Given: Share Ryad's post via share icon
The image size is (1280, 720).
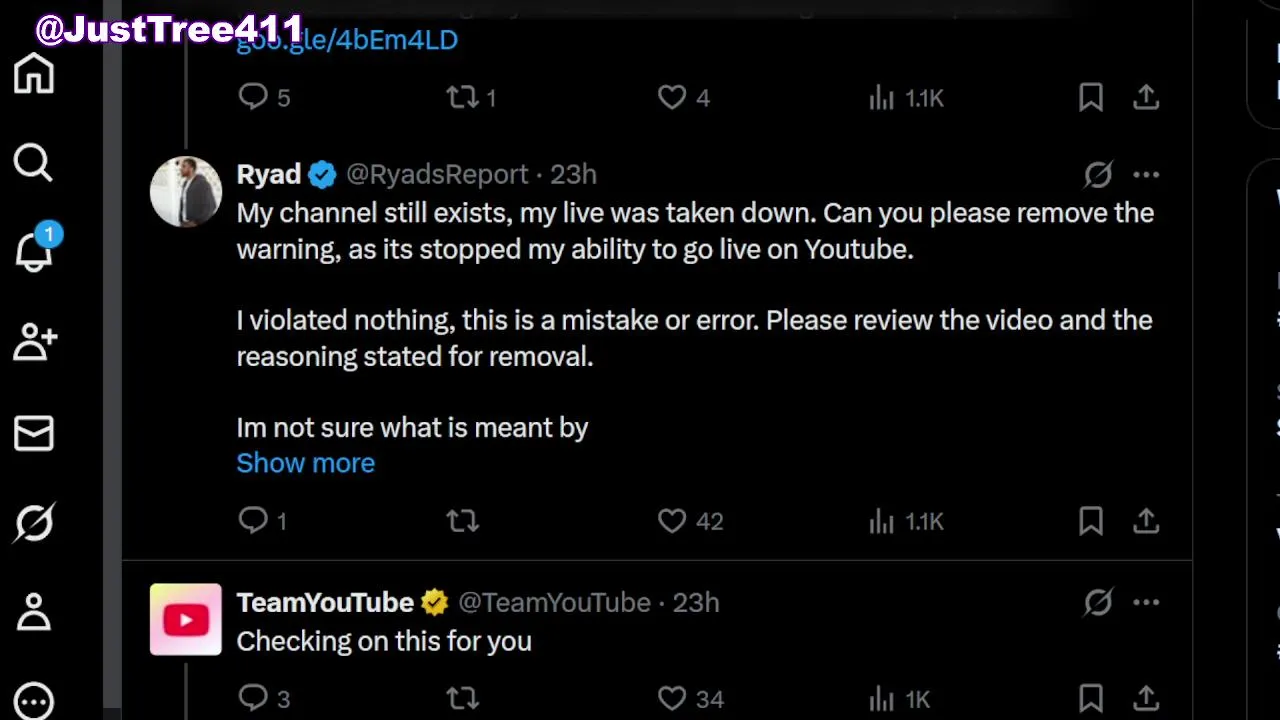Looking at the screenshot, I should point(1146,521).
